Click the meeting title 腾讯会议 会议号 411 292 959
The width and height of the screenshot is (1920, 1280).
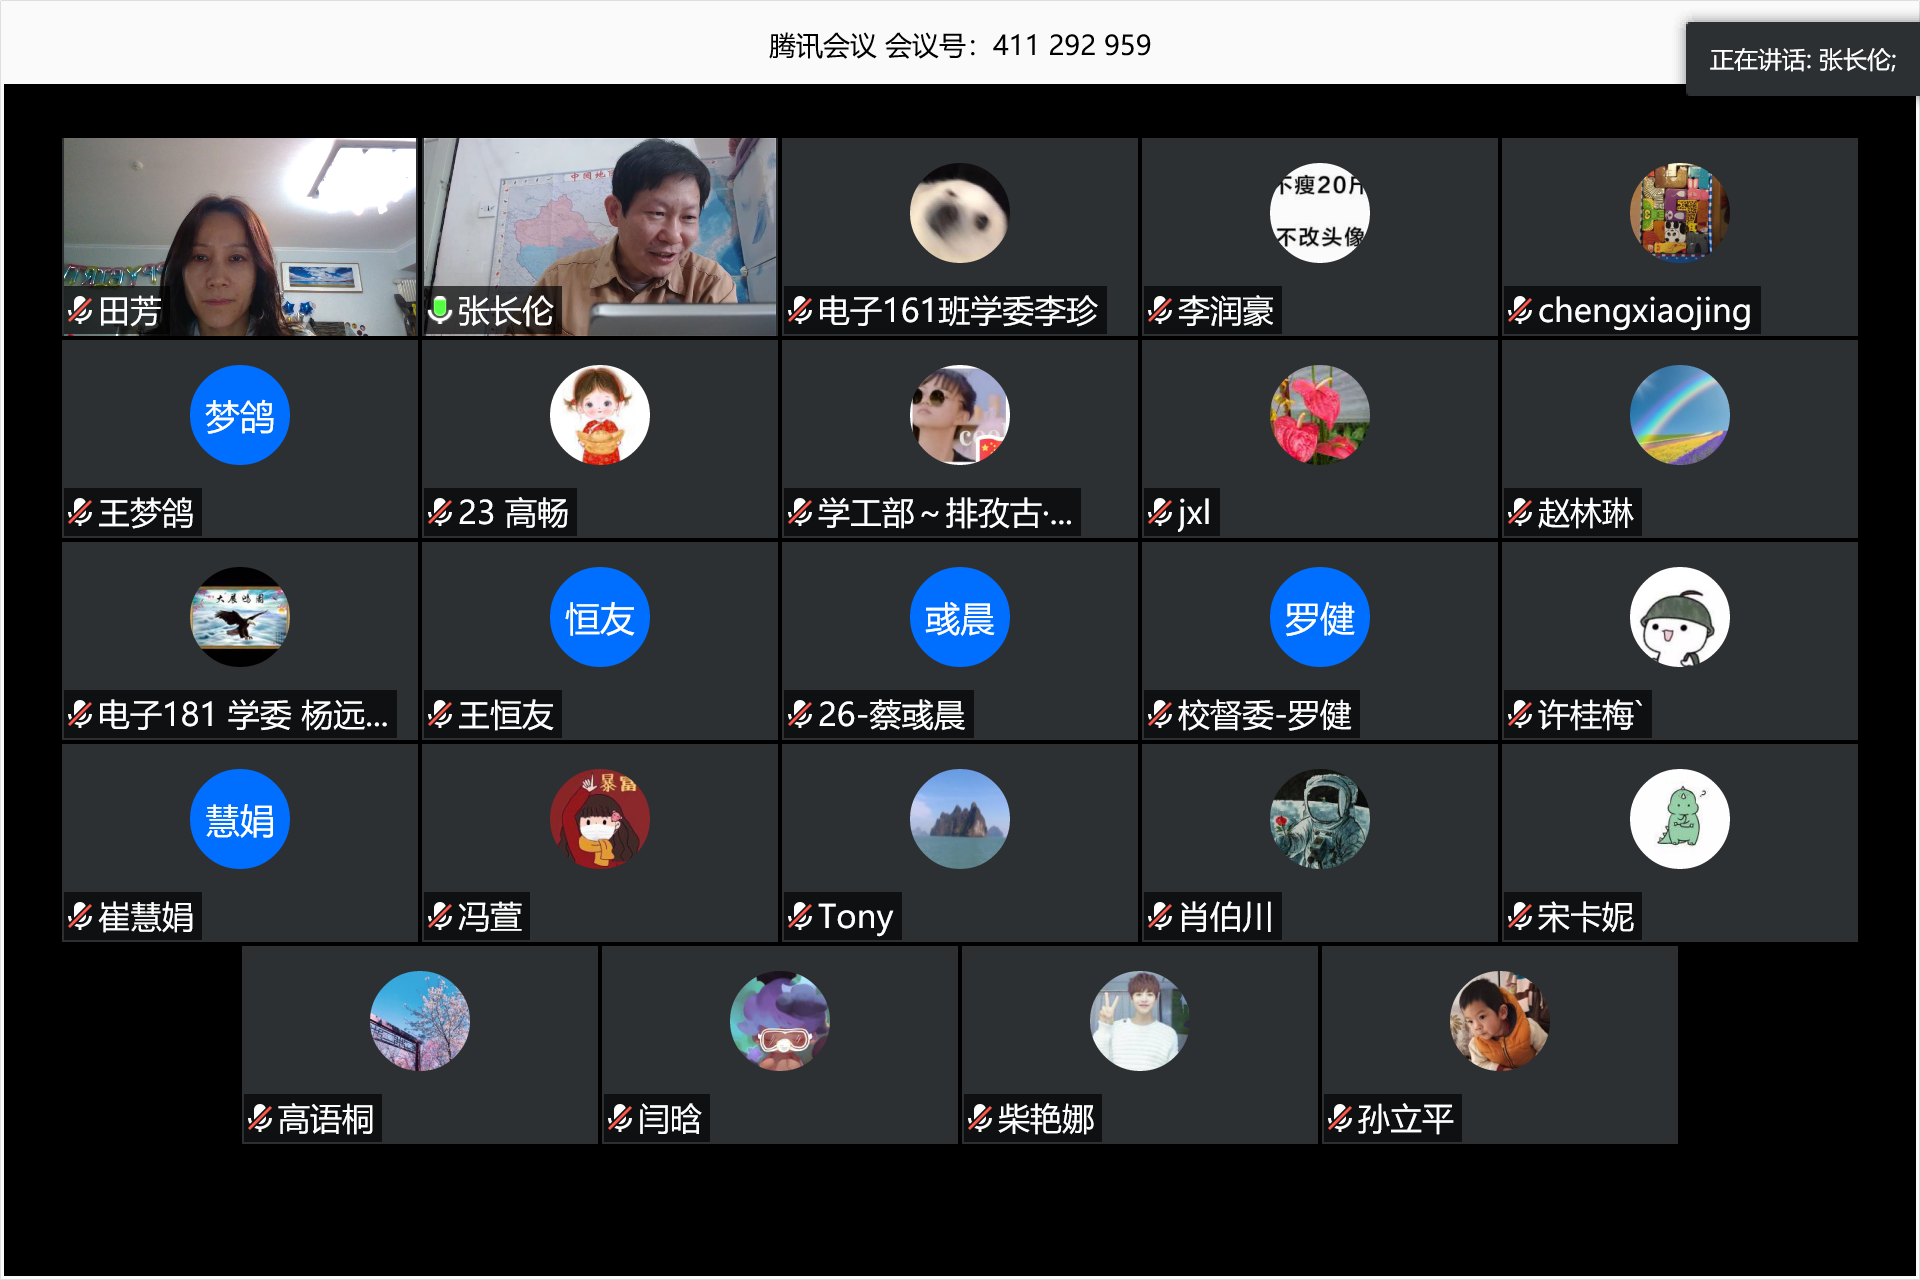(x=959, y=45)
